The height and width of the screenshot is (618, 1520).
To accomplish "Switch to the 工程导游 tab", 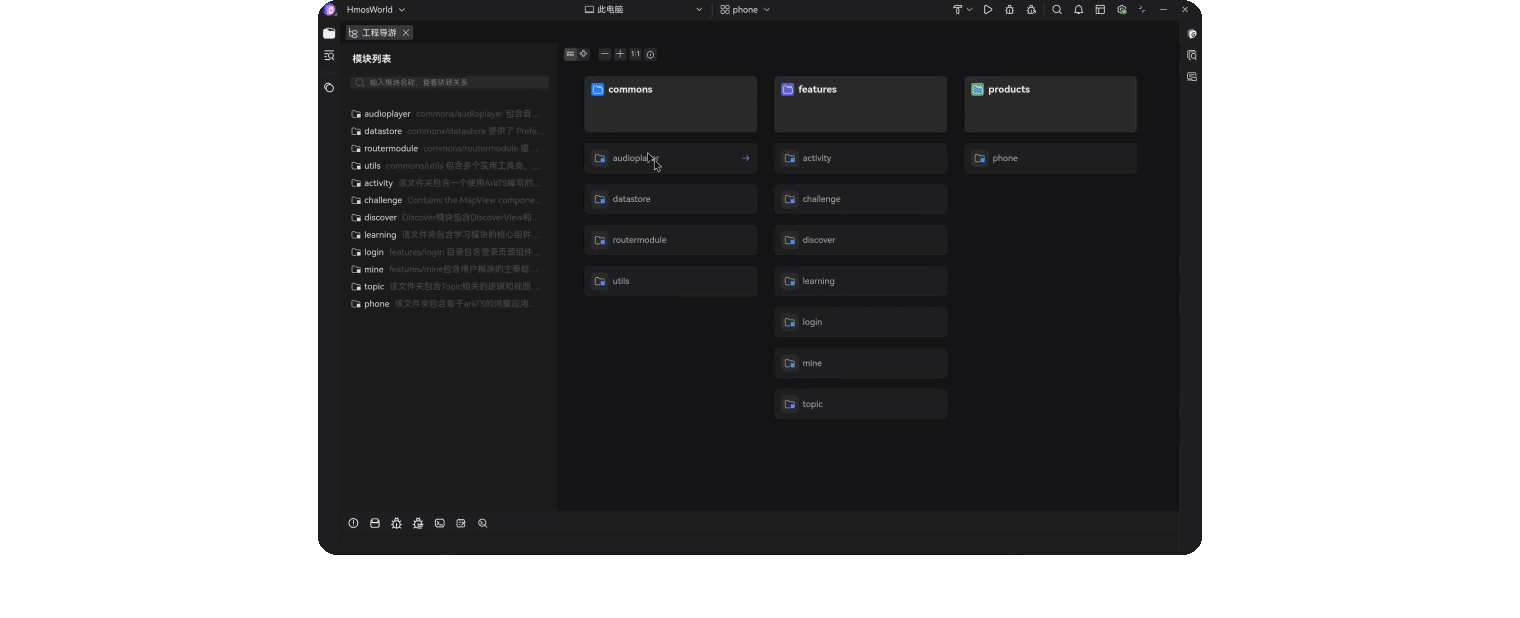I will 378,32.
